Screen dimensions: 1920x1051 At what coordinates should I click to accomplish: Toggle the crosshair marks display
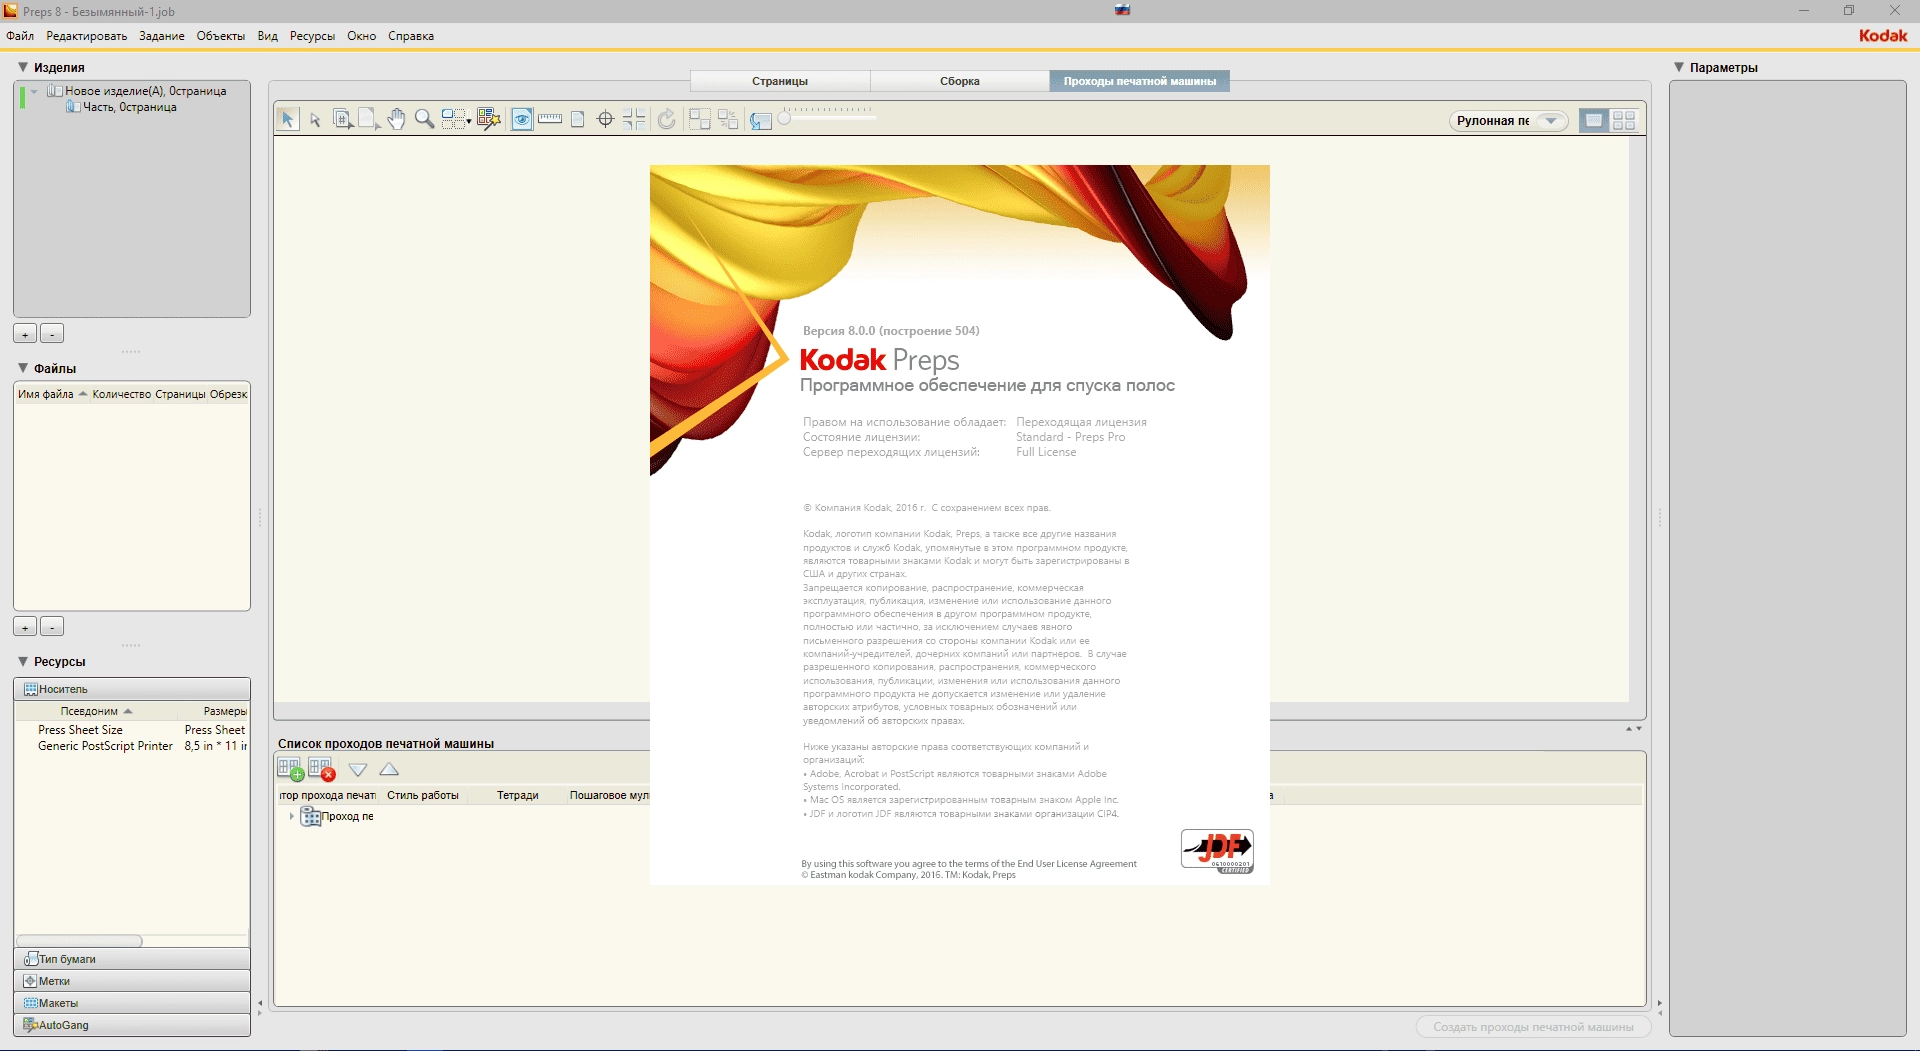605,119
